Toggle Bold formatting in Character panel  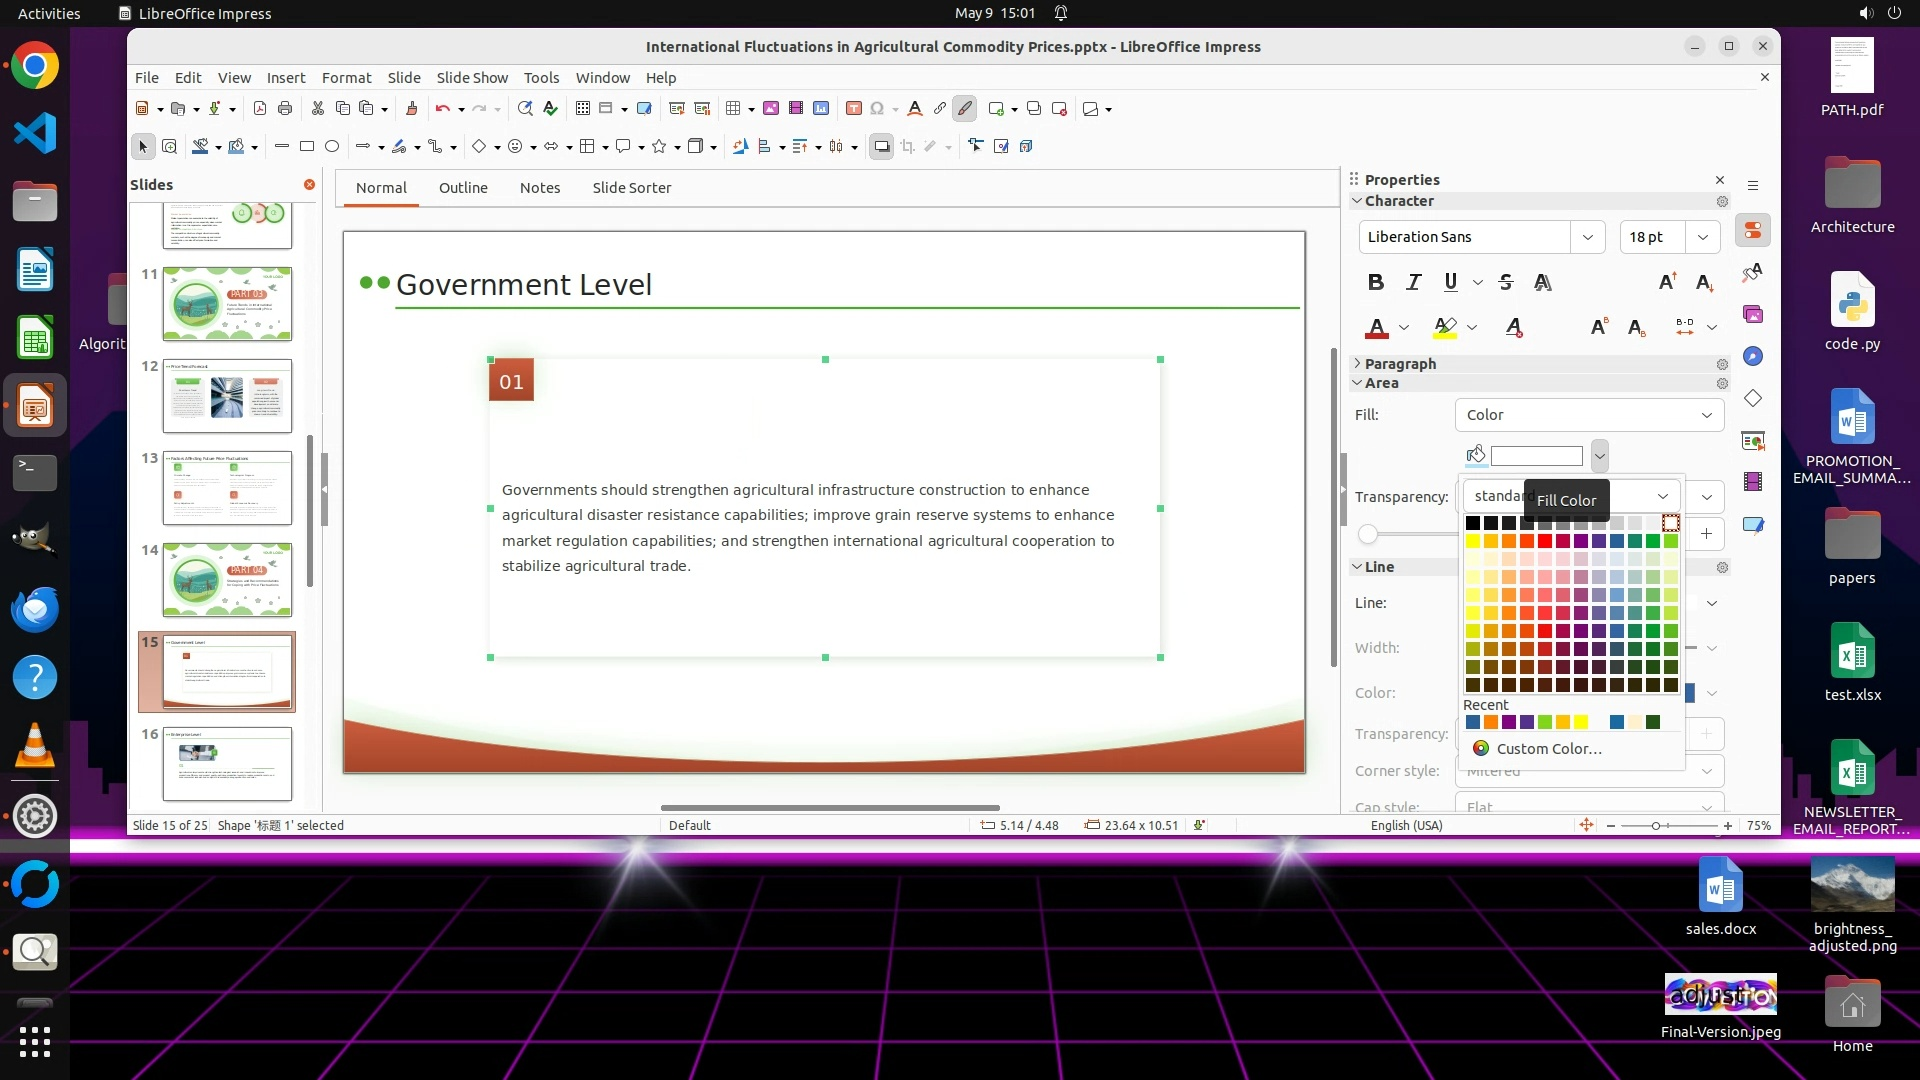[x=1376, y=282]
